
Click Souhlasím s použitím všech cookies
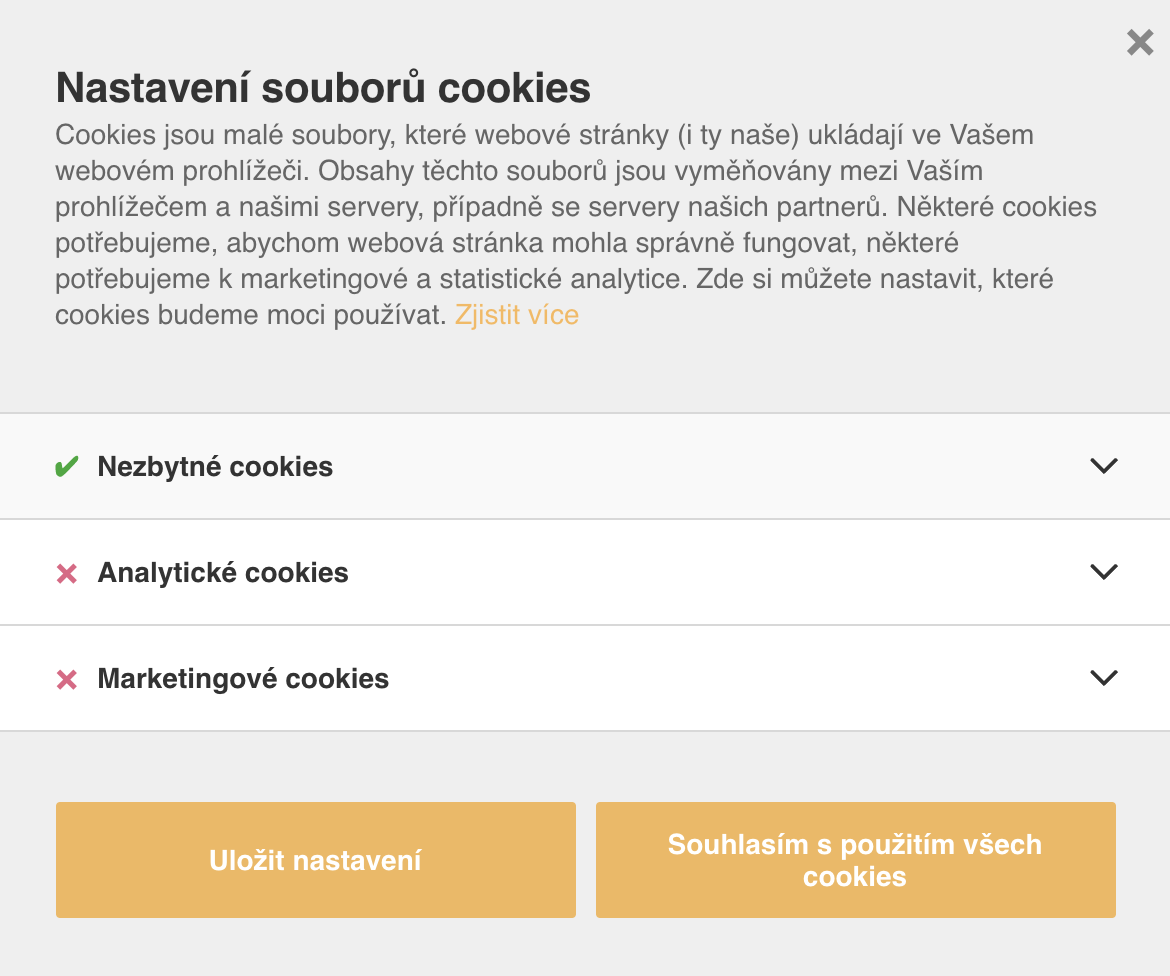854,860
